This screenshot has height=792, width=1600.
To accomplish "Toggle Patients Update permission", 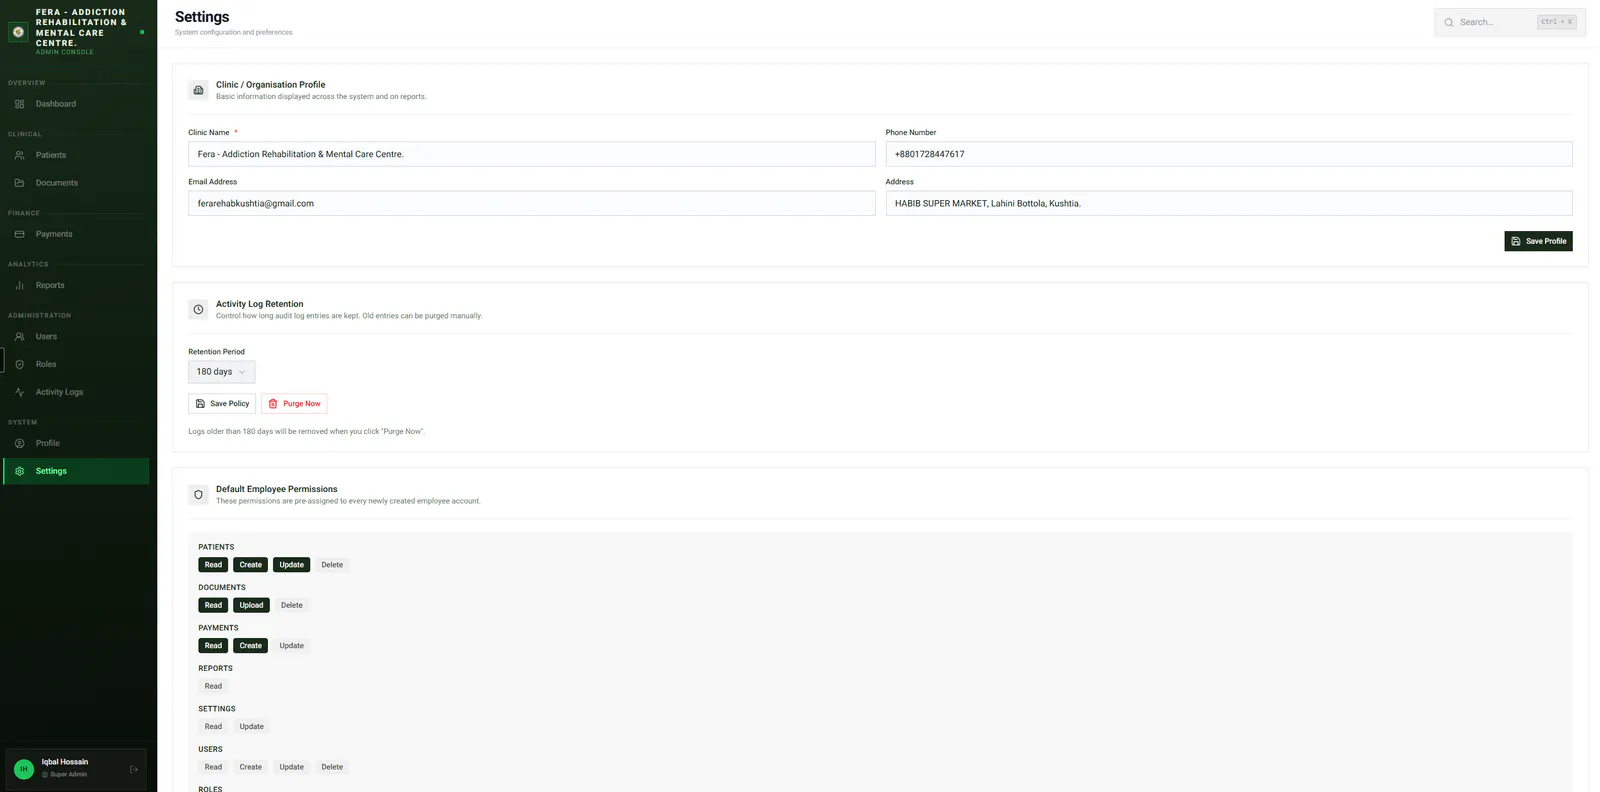I will coord(291,565).
